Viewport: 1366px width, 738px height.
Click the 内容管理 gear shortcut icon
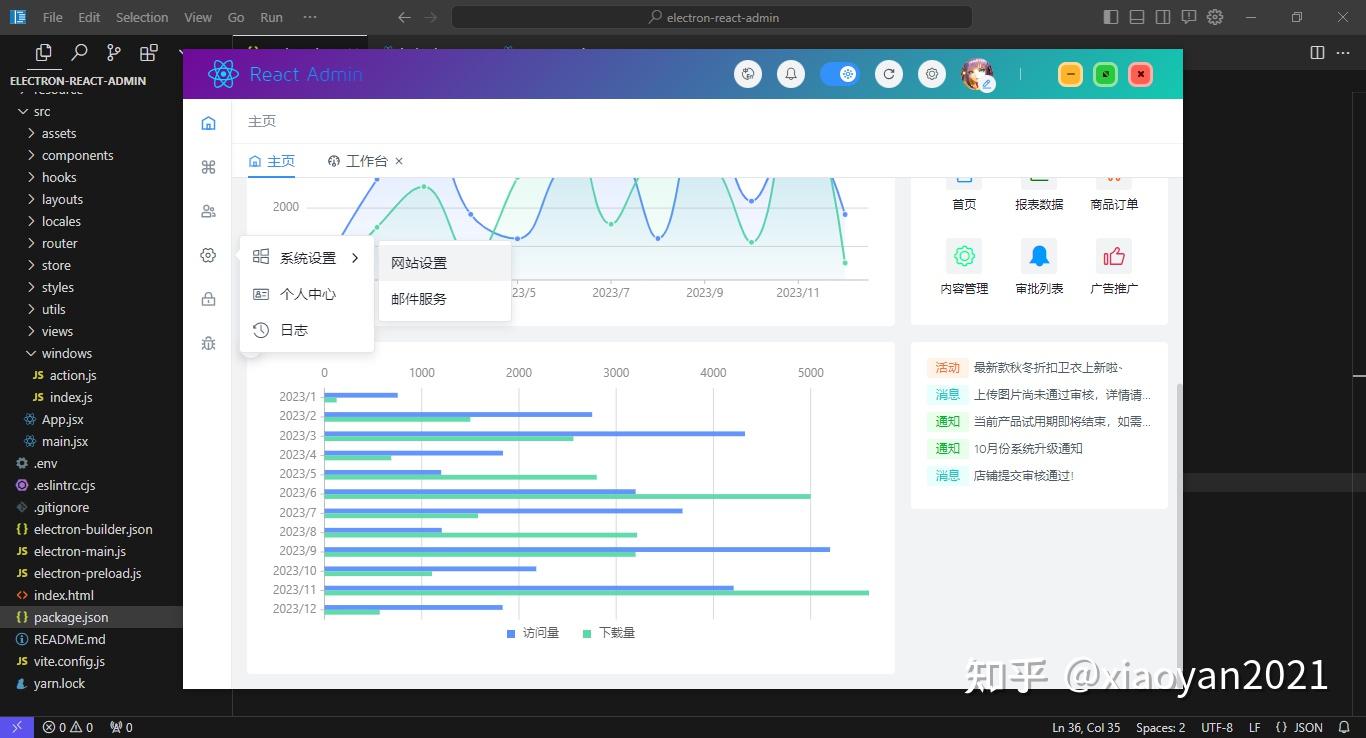962,255
